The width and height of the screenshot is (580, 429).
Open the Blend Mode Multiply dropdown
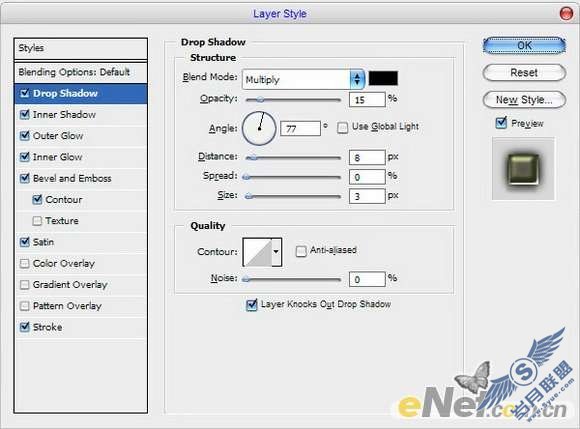pos(304,79)
